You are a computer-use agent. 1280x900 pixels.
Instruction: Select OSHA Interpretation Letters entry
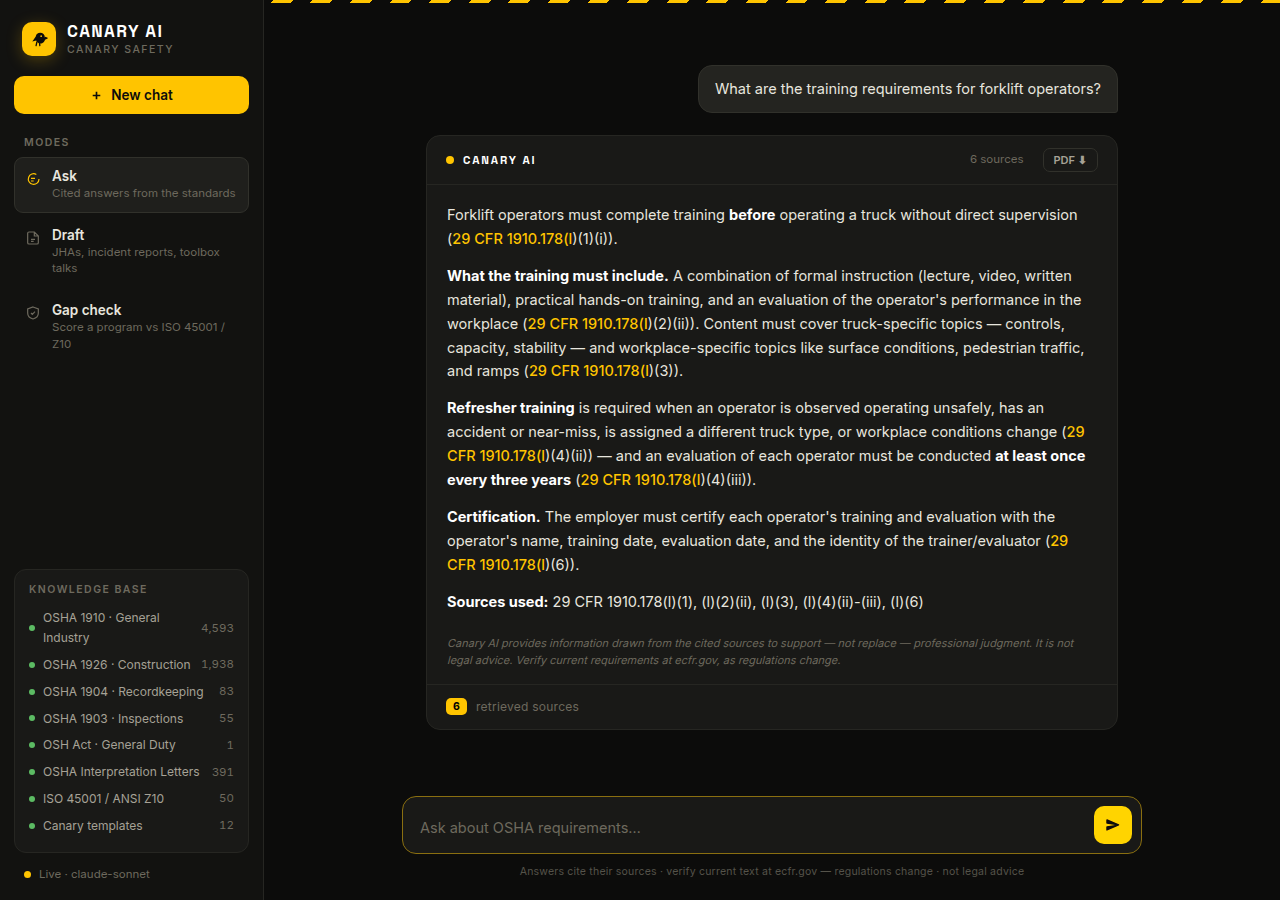(131, 772)
